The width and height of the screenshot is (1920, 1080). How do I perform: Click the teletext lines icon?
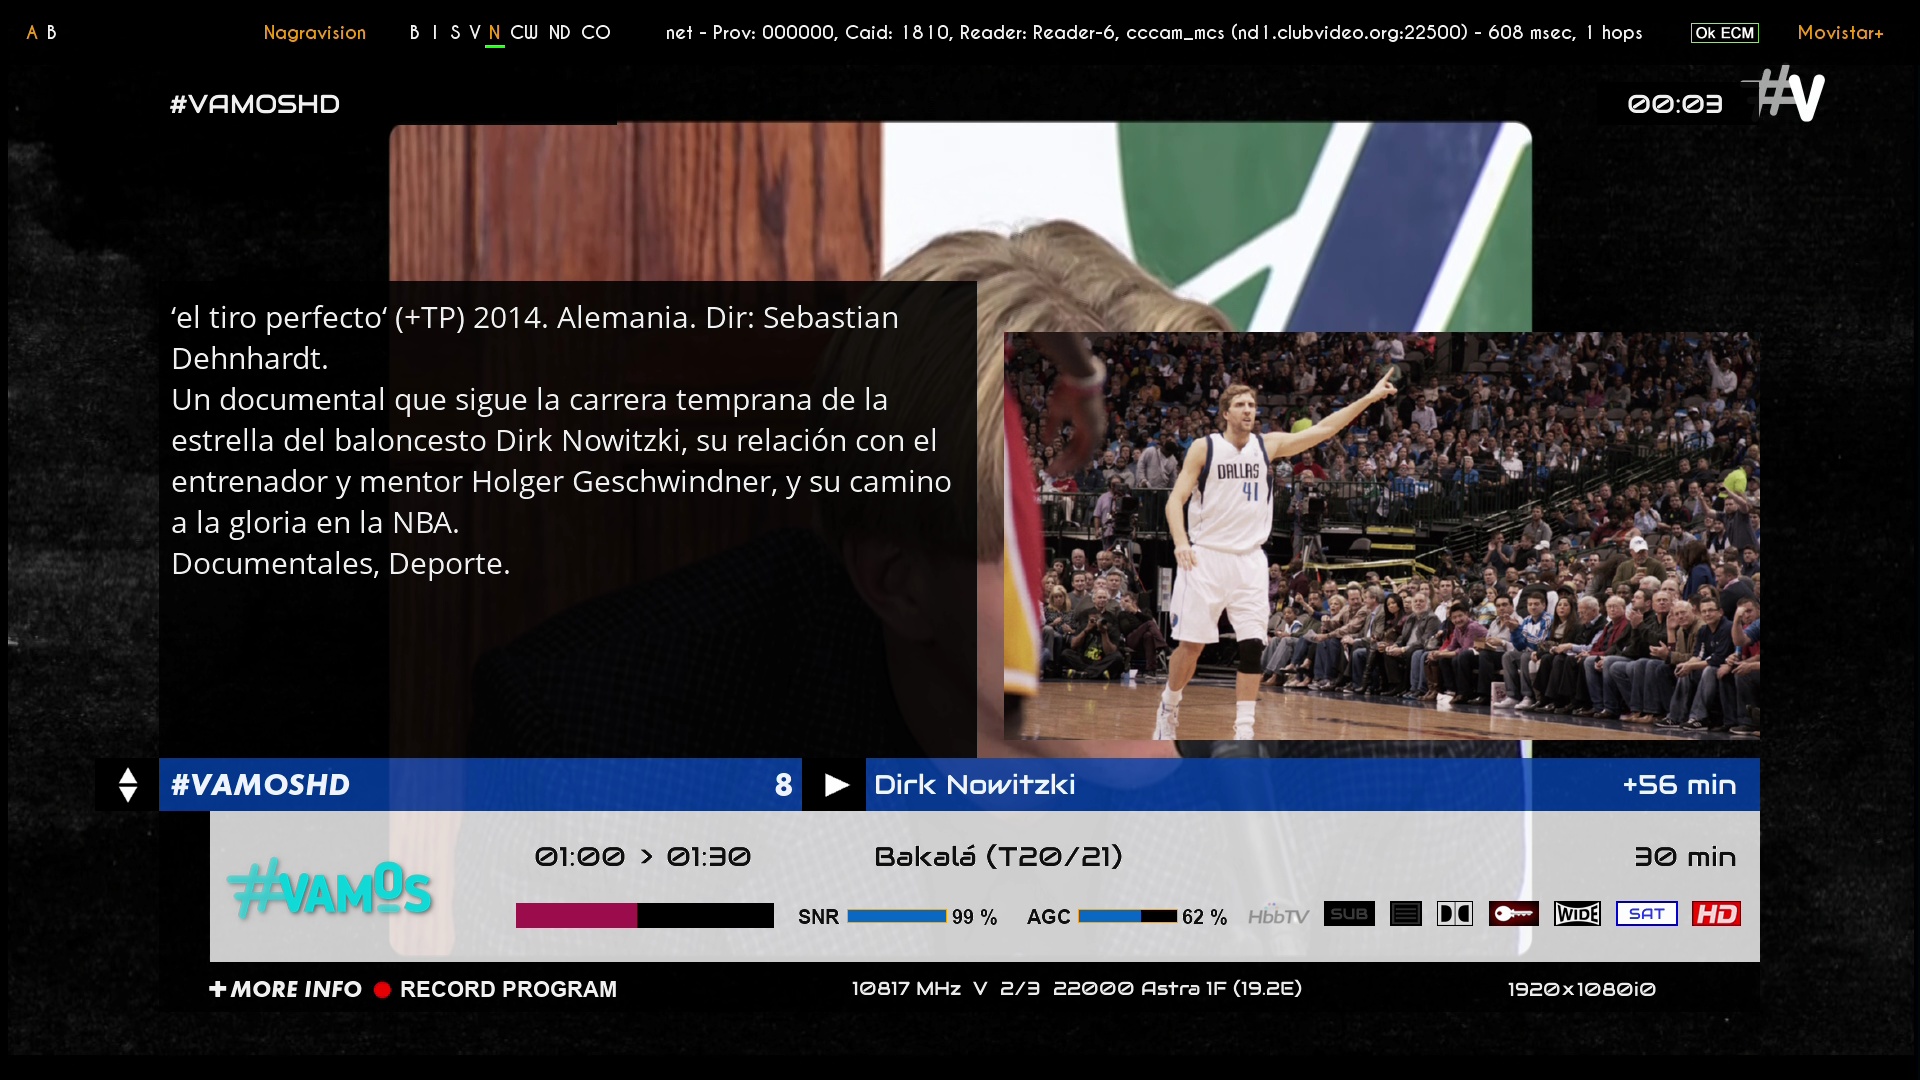coord(1405,914)
